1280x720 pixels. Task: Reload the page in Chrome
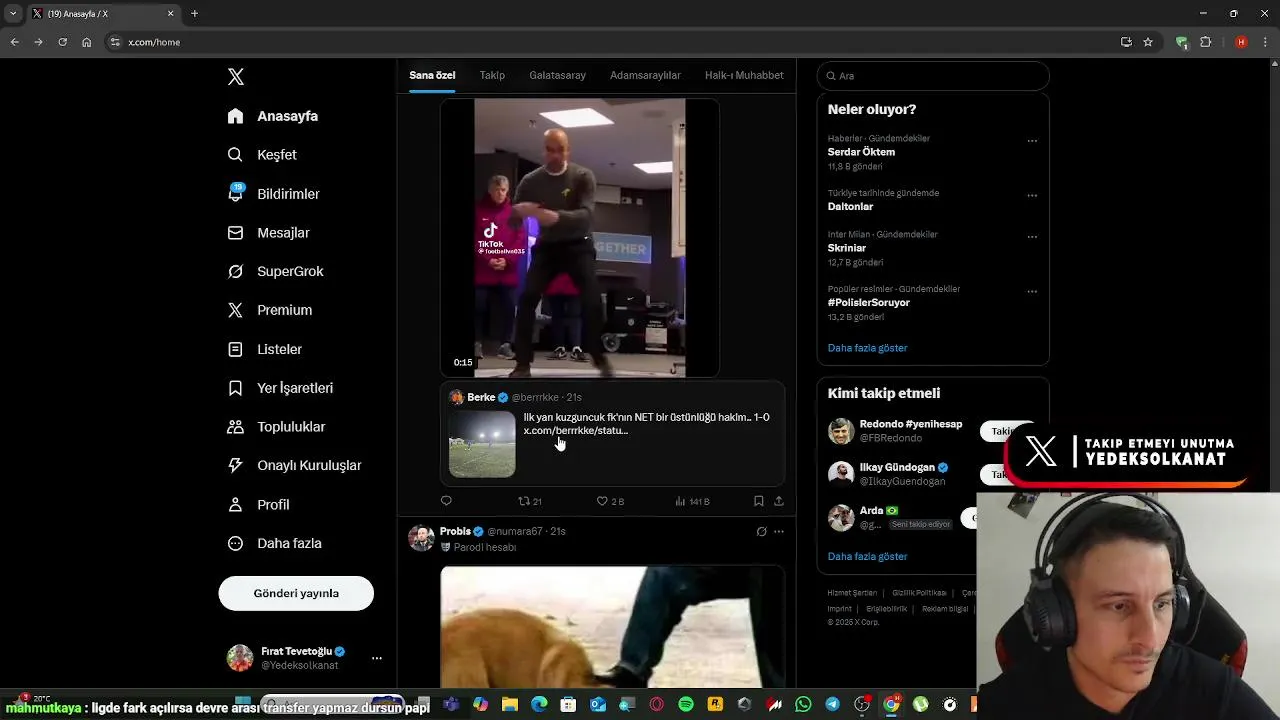tap(62, 42)
